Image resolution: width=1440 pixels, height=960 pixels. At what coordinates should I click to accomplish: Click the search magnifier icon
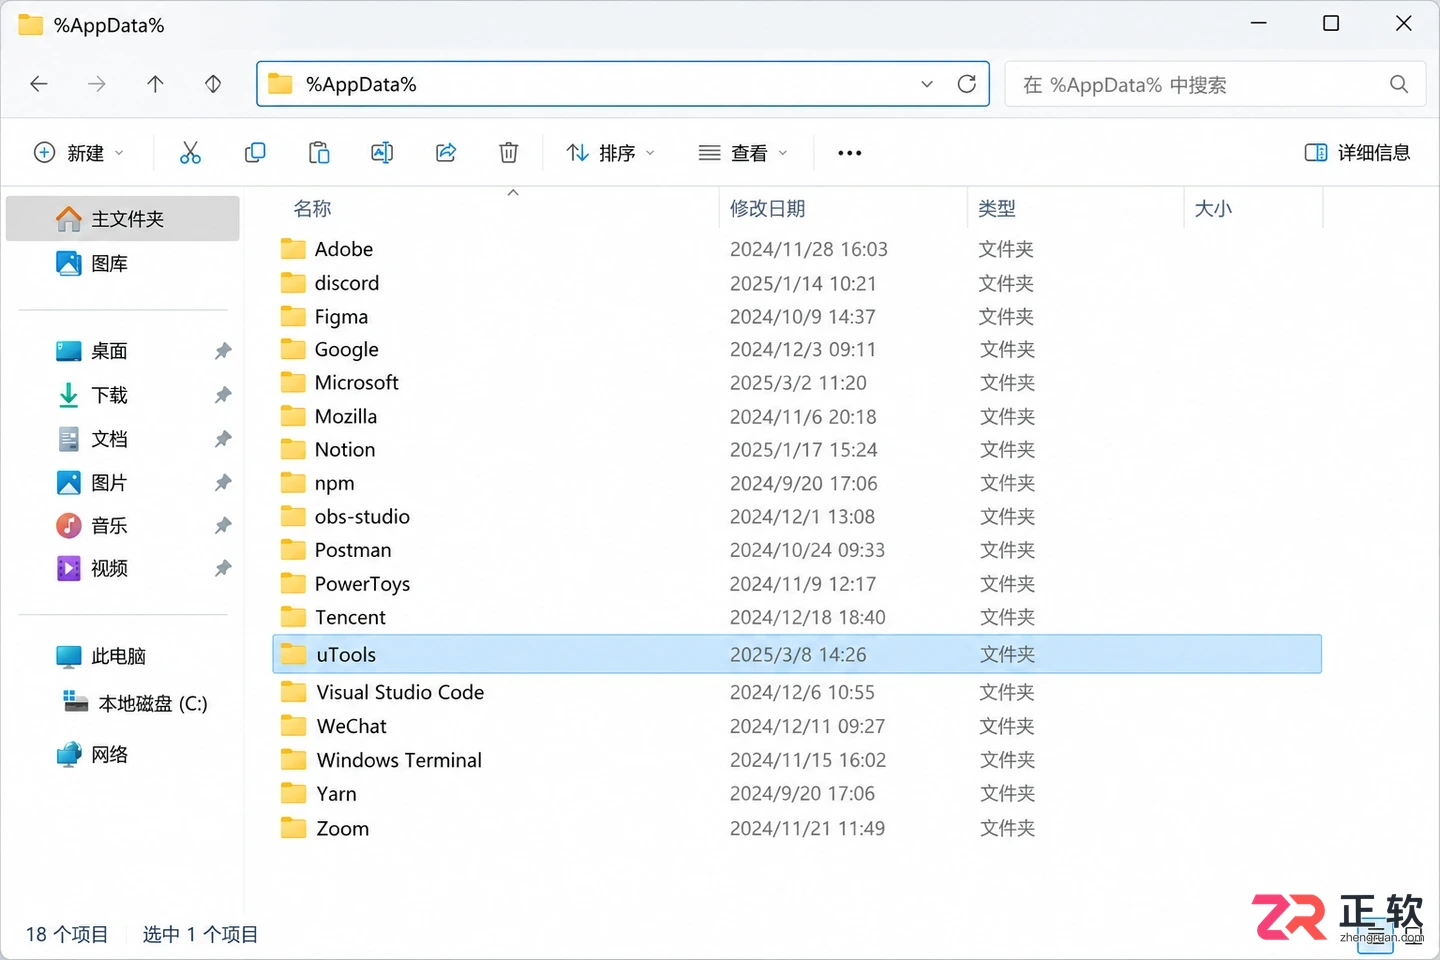pyautogui.click(x=1399, y=84)
